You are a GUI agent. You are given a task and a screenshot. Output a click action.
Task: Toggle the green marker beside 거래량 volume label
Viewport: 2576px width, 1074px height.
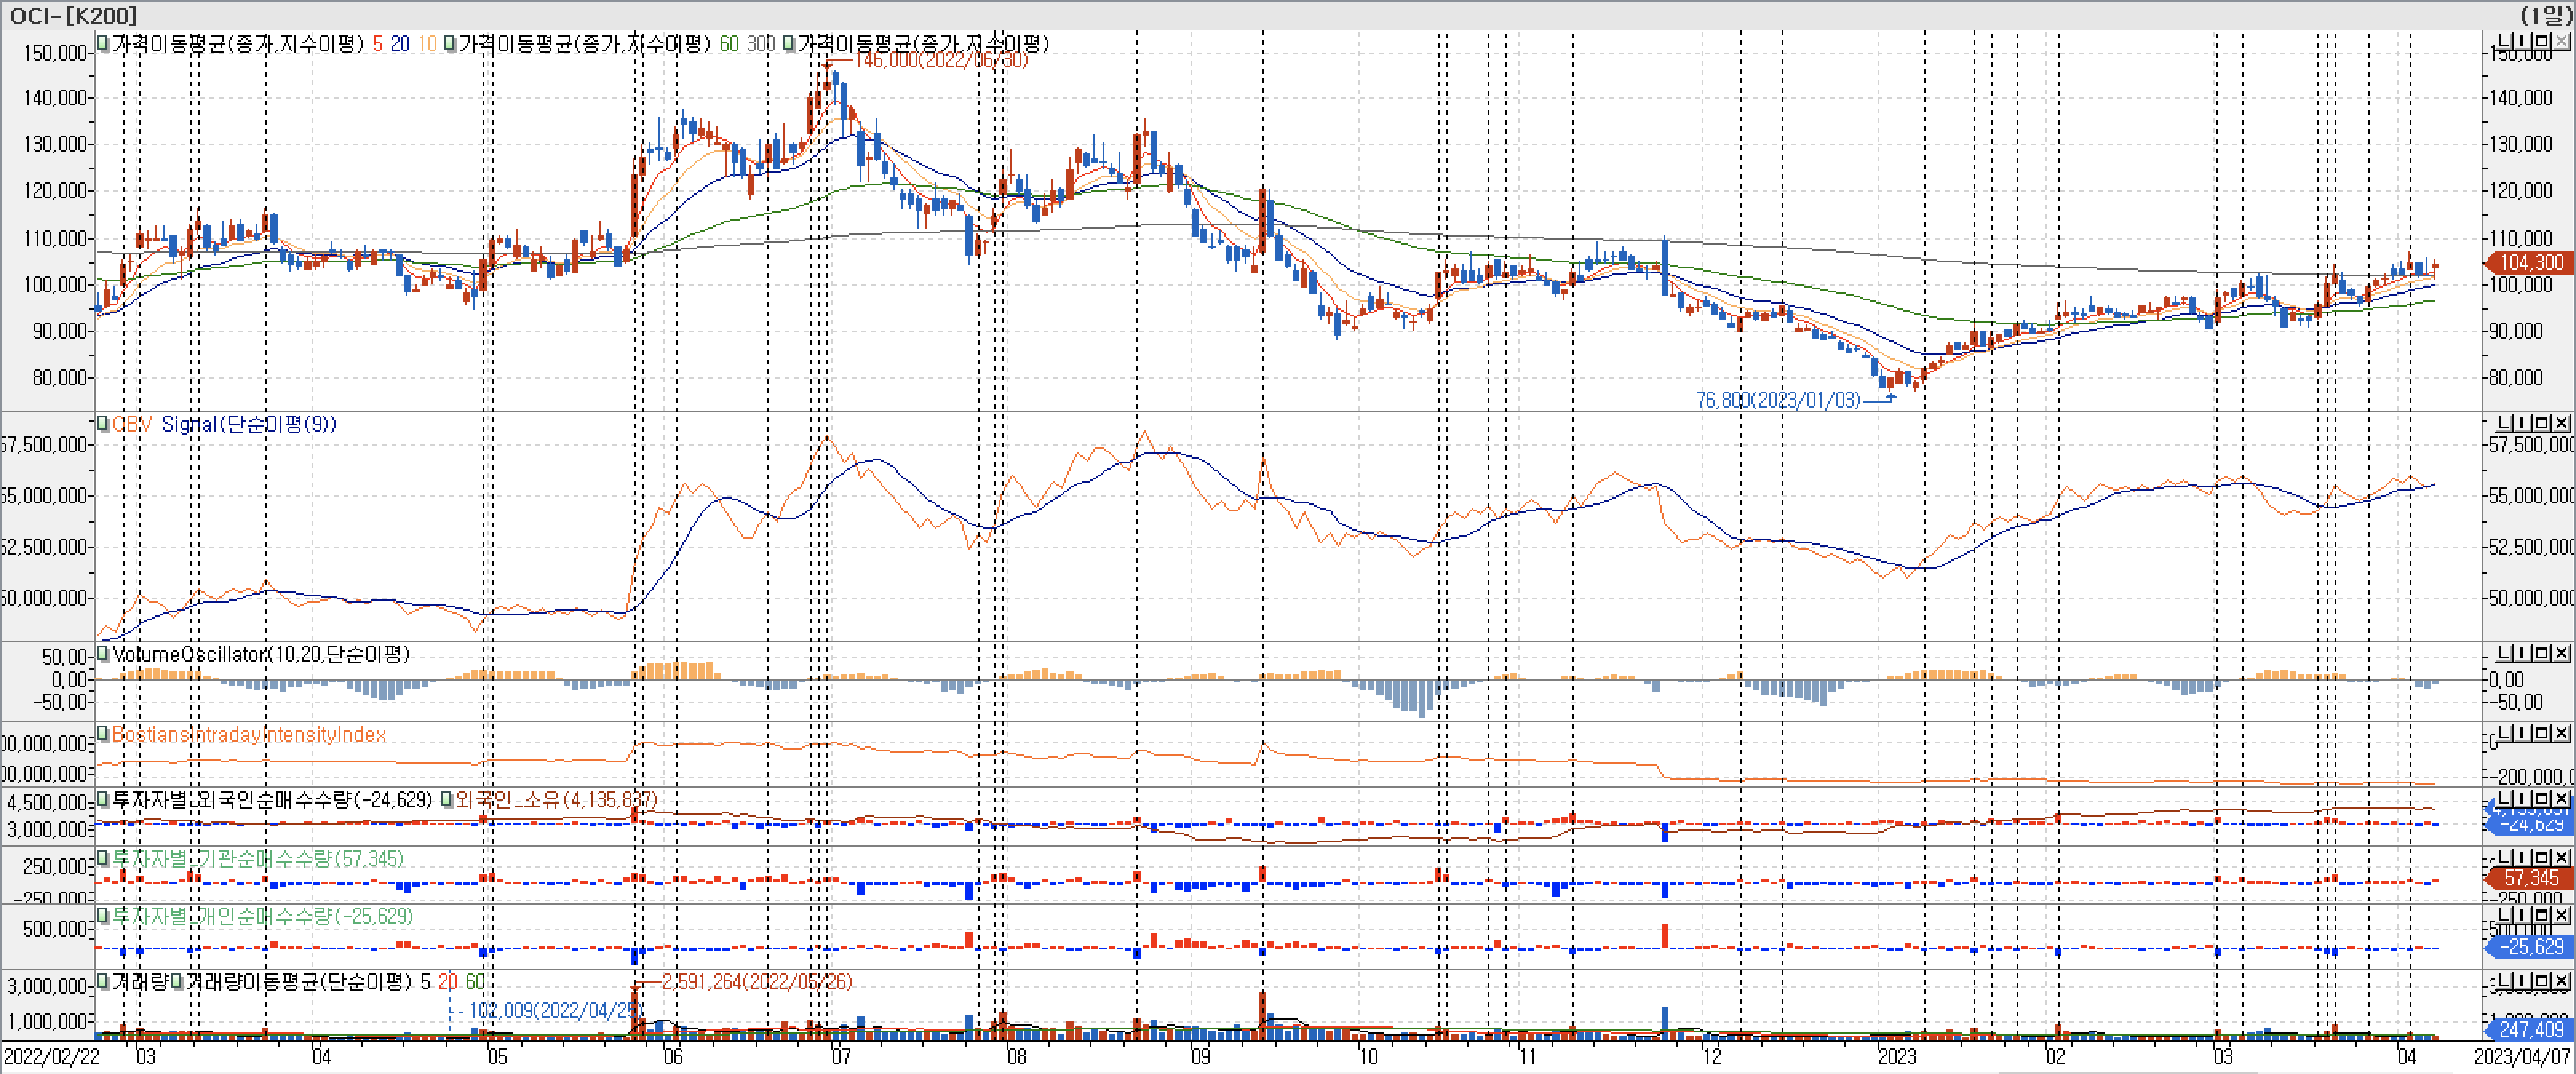(x=103, y=981)
